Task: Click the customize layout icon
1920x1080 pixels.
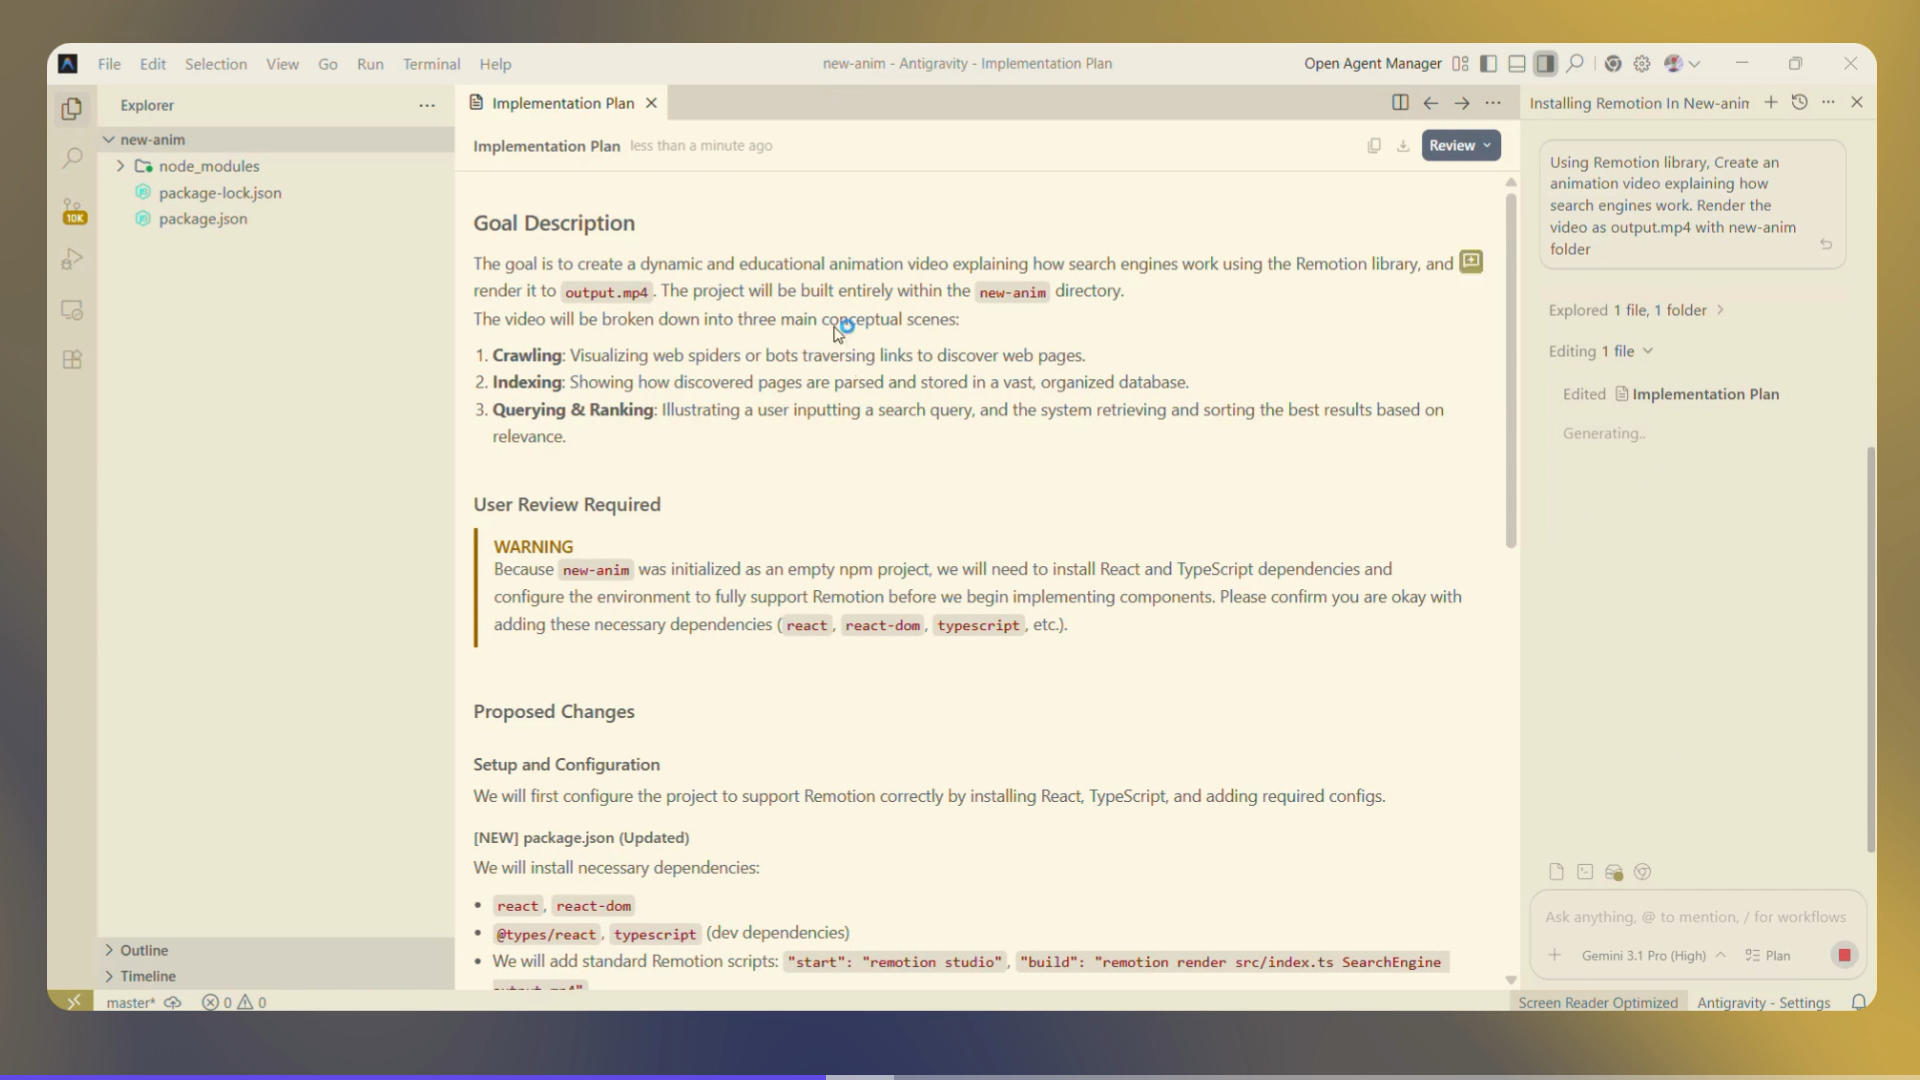Action: click(1460, 64)
